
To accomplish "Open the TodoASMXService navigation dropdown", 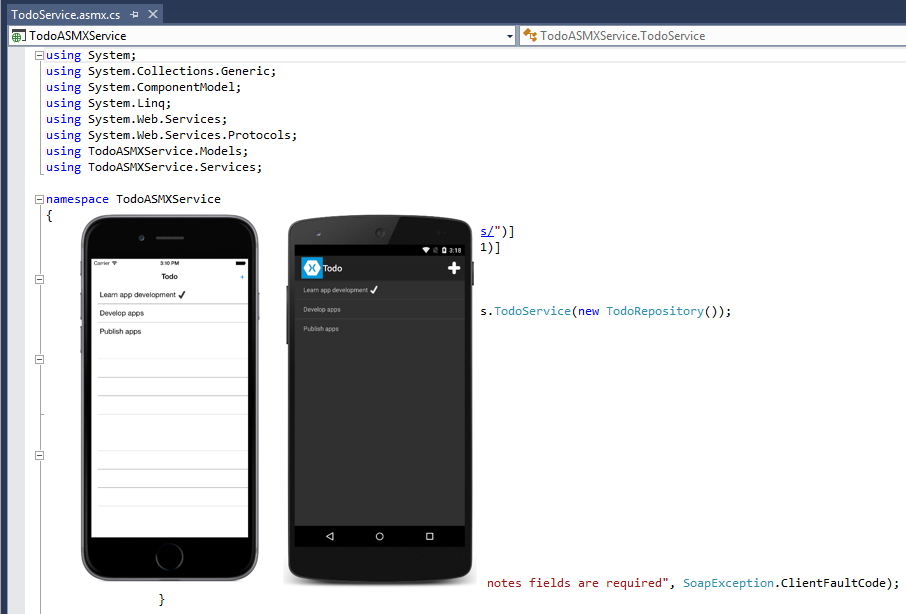I will 509,35.
